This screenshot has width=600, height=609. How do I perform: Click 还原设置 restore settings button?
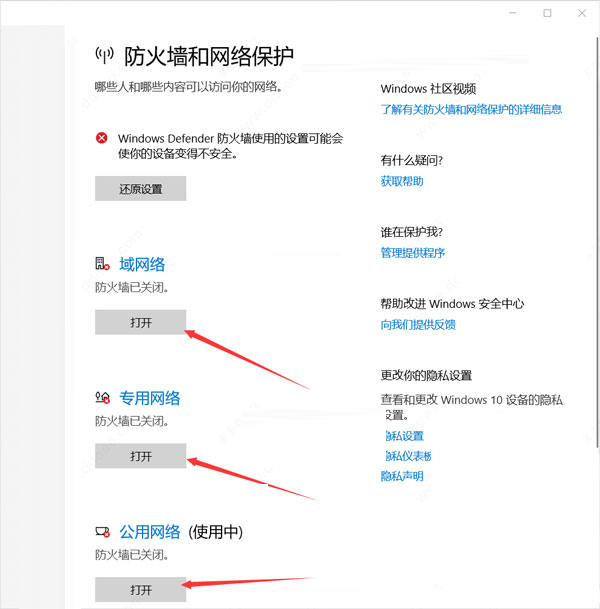point(141,188)
